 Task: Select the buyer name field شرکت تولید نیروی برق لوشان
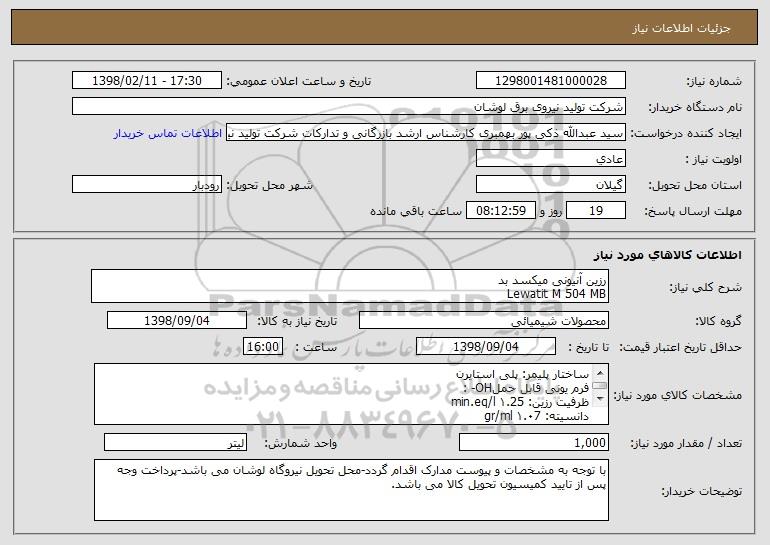pos(349,107)
